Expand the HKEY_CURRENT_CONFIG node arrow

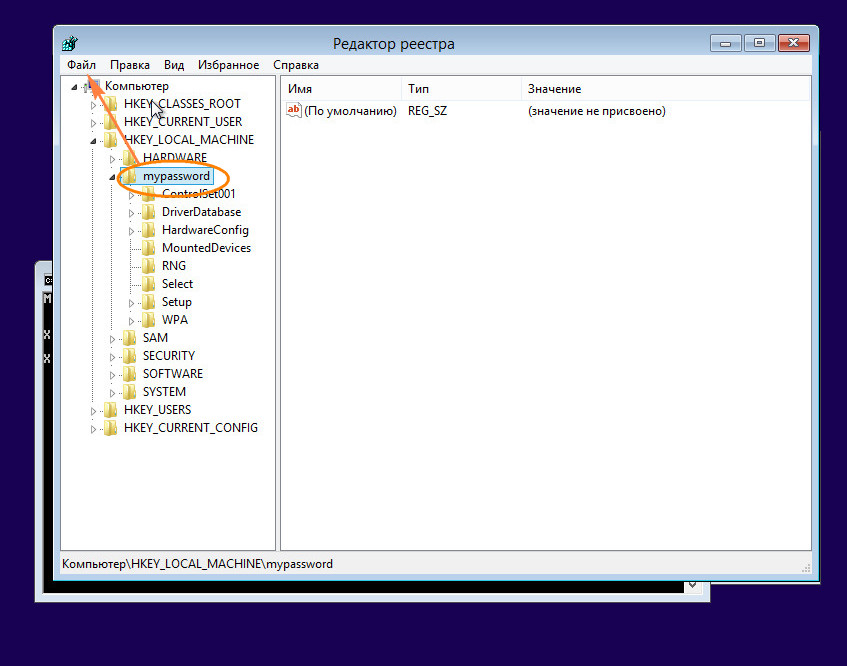(93, 429)
